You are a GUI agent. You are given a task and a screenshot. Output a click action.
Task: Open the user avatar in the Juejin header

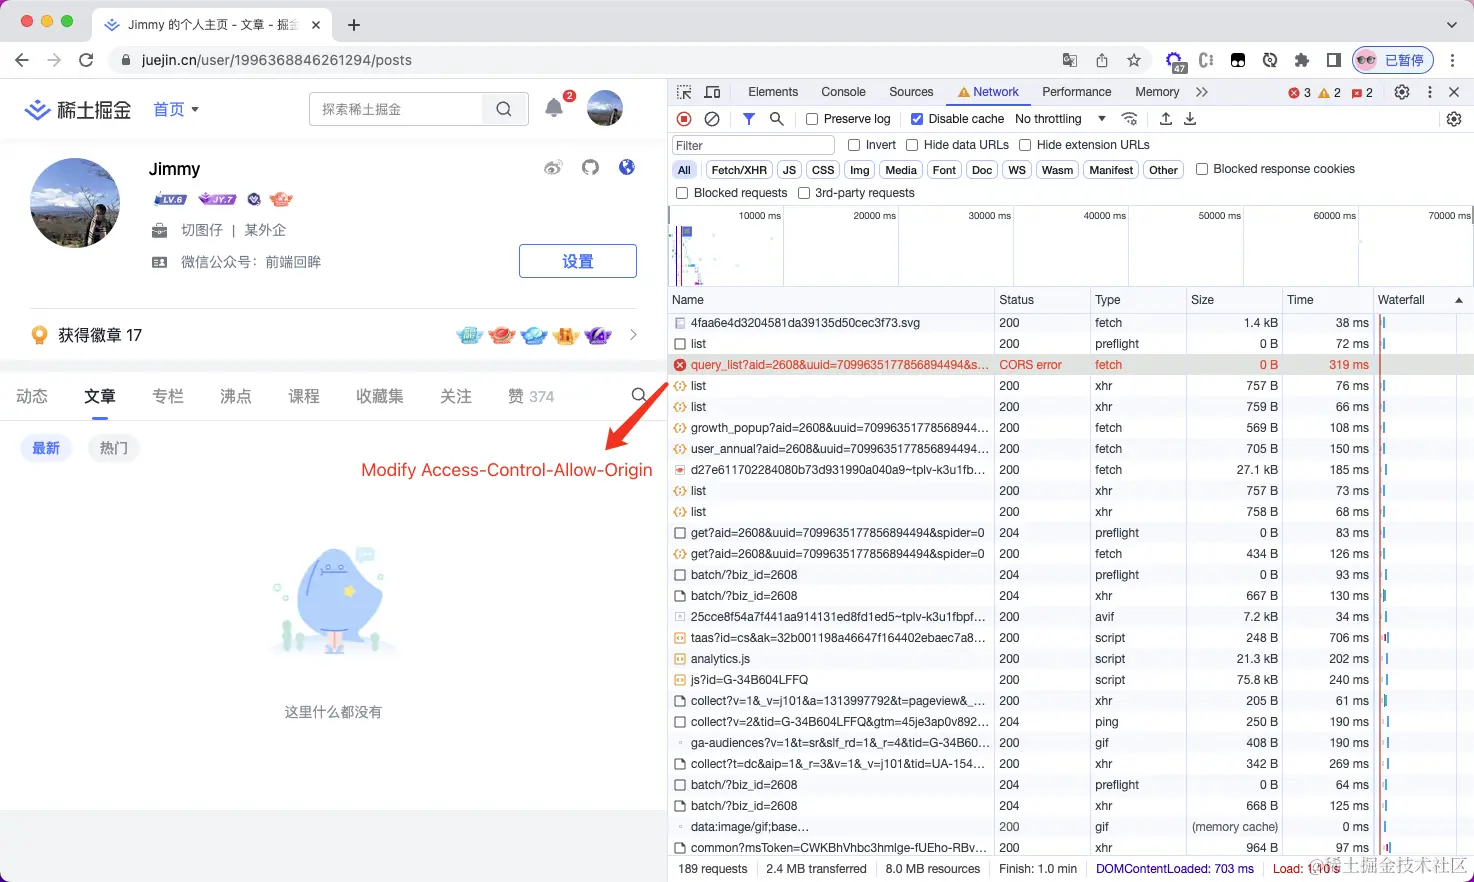[x=605, y=108]
